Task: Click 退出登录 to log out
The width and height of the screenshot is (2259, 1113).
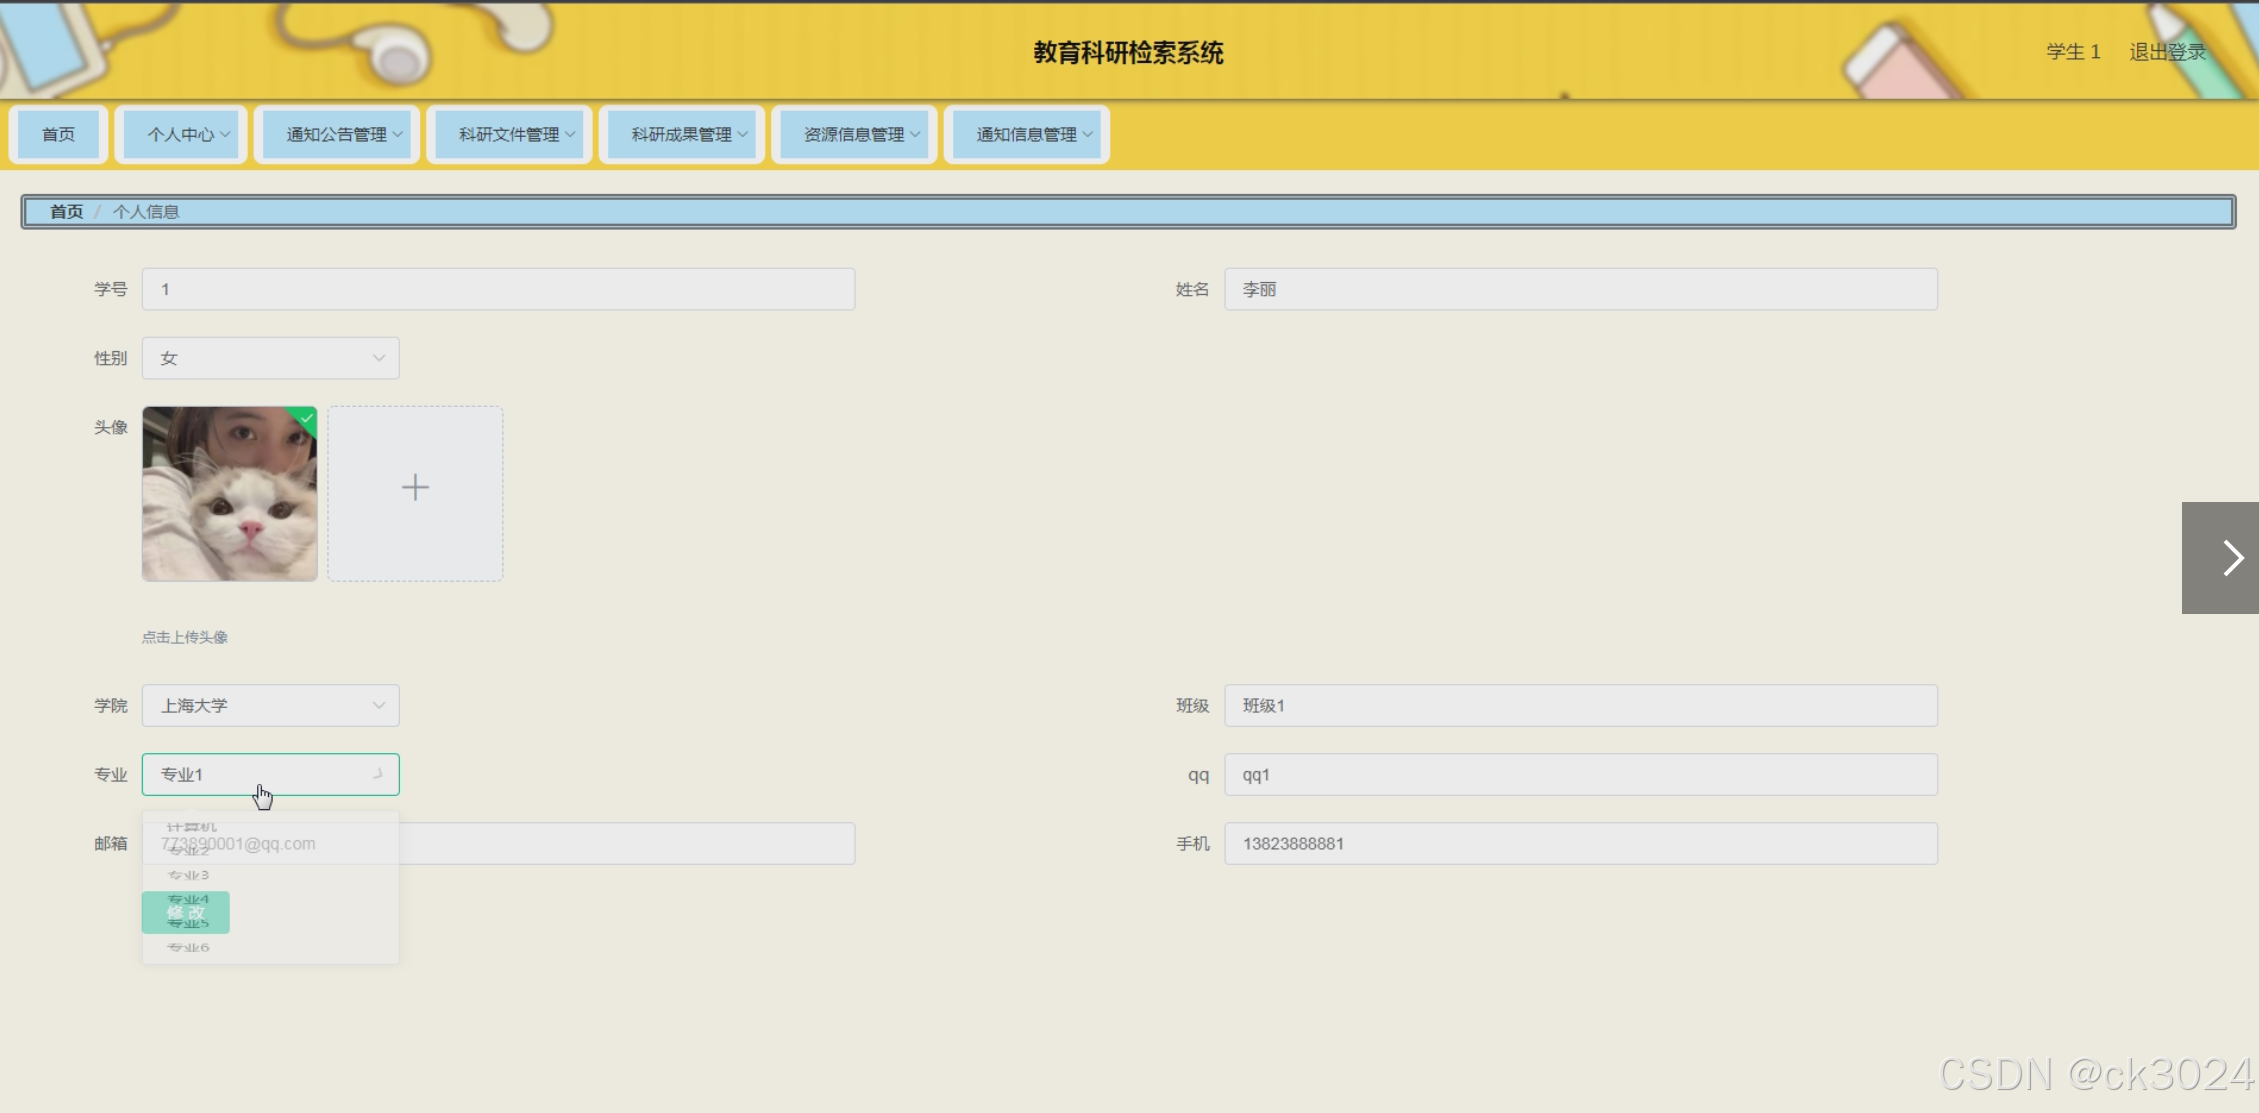Action: coord(2167,52)
